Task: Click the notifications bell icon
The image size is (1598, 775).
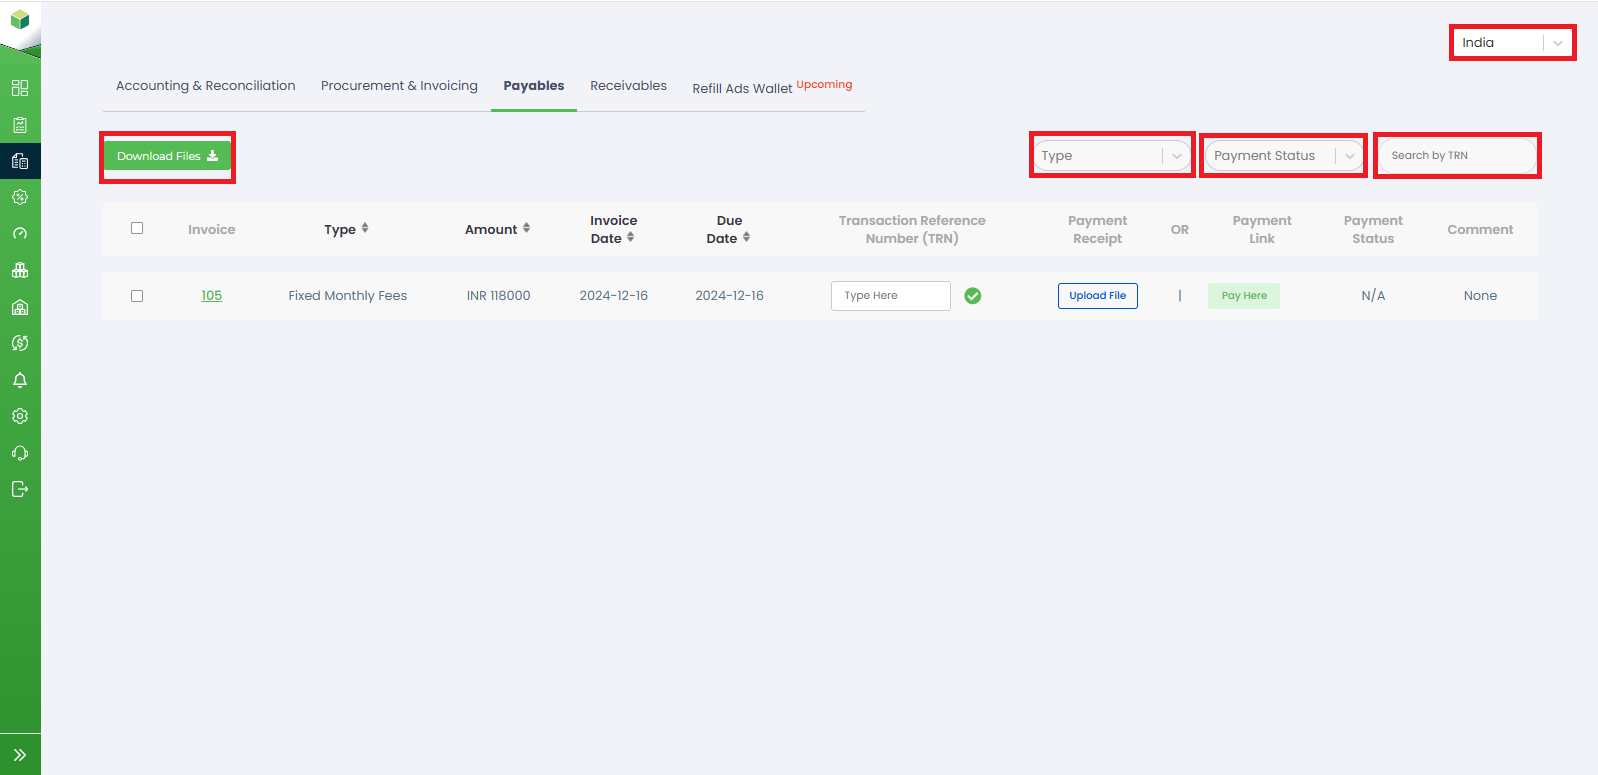Action: [20, 380]
